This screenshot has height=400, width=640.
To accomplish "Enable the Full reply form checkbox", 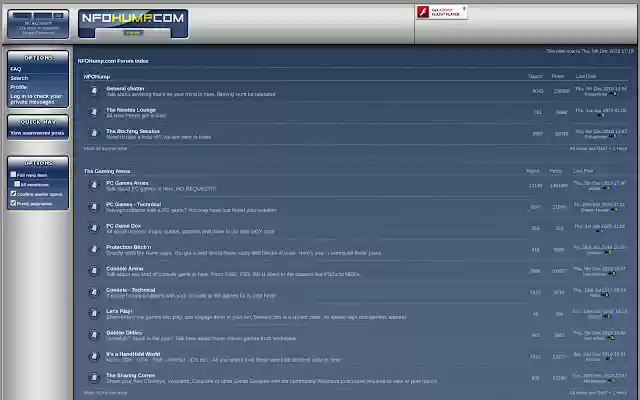I will tap(13, 174).
